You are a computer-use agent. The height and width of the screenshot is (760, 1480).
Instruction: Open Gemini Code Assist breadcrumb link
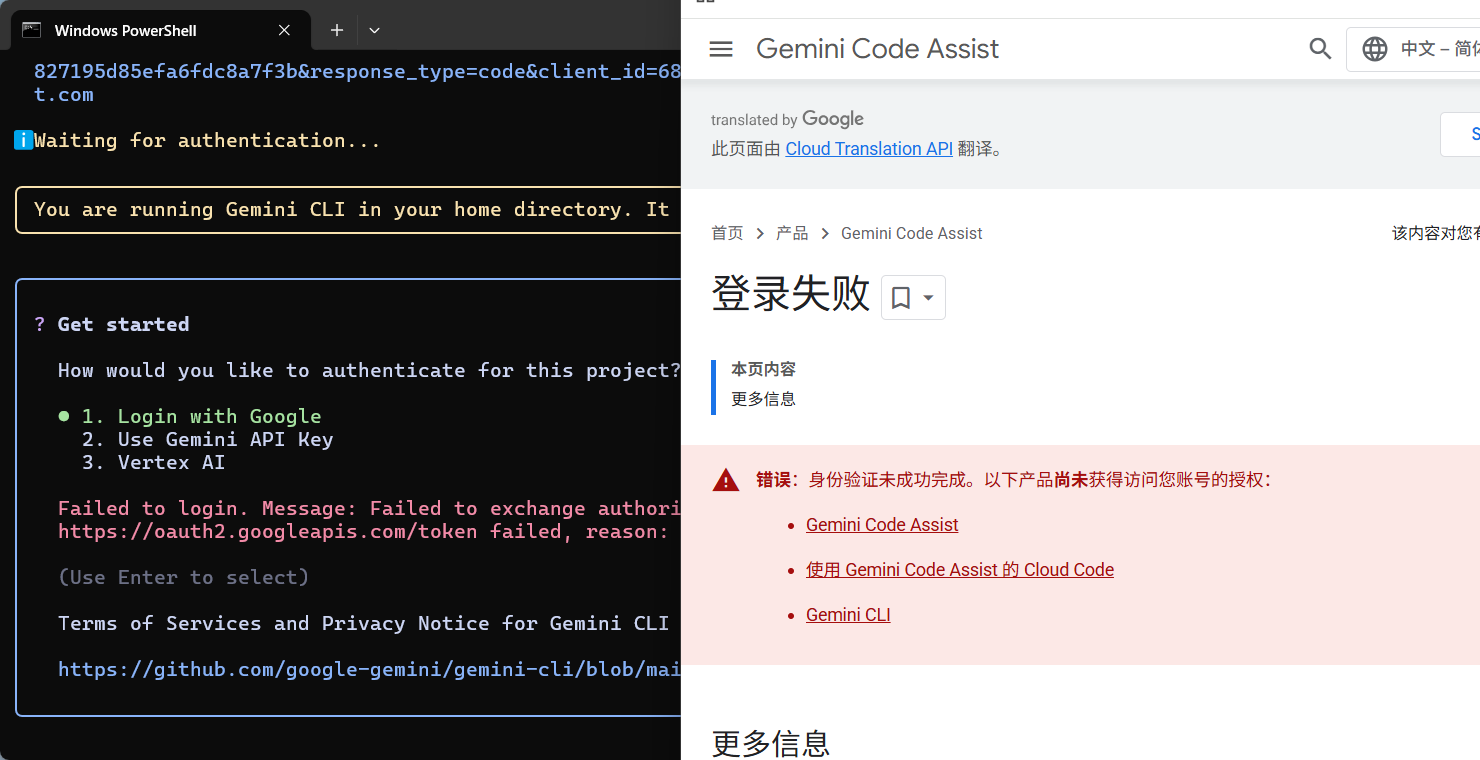(x=912, y=233)
